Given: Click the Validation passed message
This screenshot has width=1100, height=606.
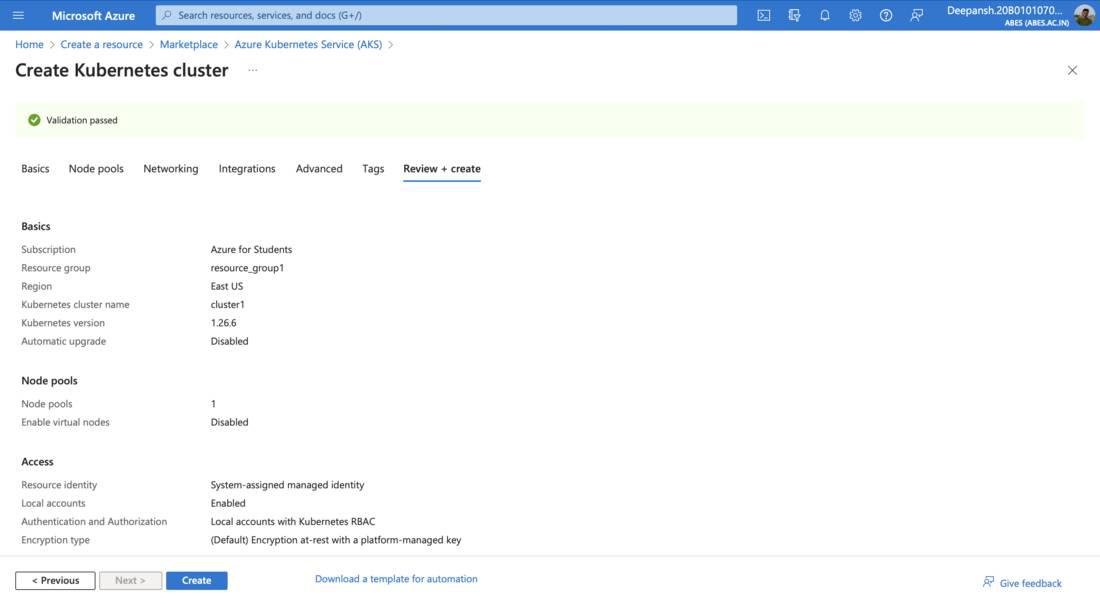Looking at the screenshot, I should coord(82,120).
